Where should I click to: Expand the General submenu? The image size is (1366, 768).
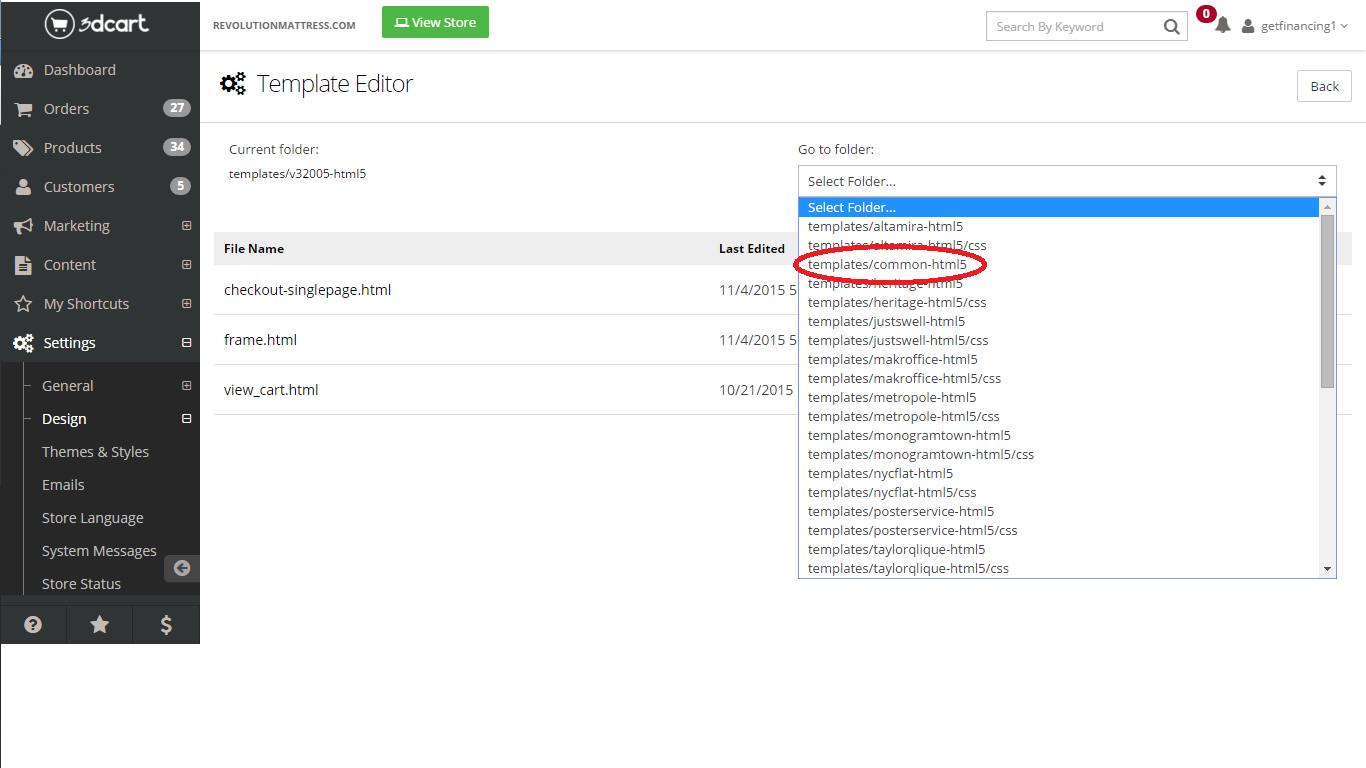[186, 386]
